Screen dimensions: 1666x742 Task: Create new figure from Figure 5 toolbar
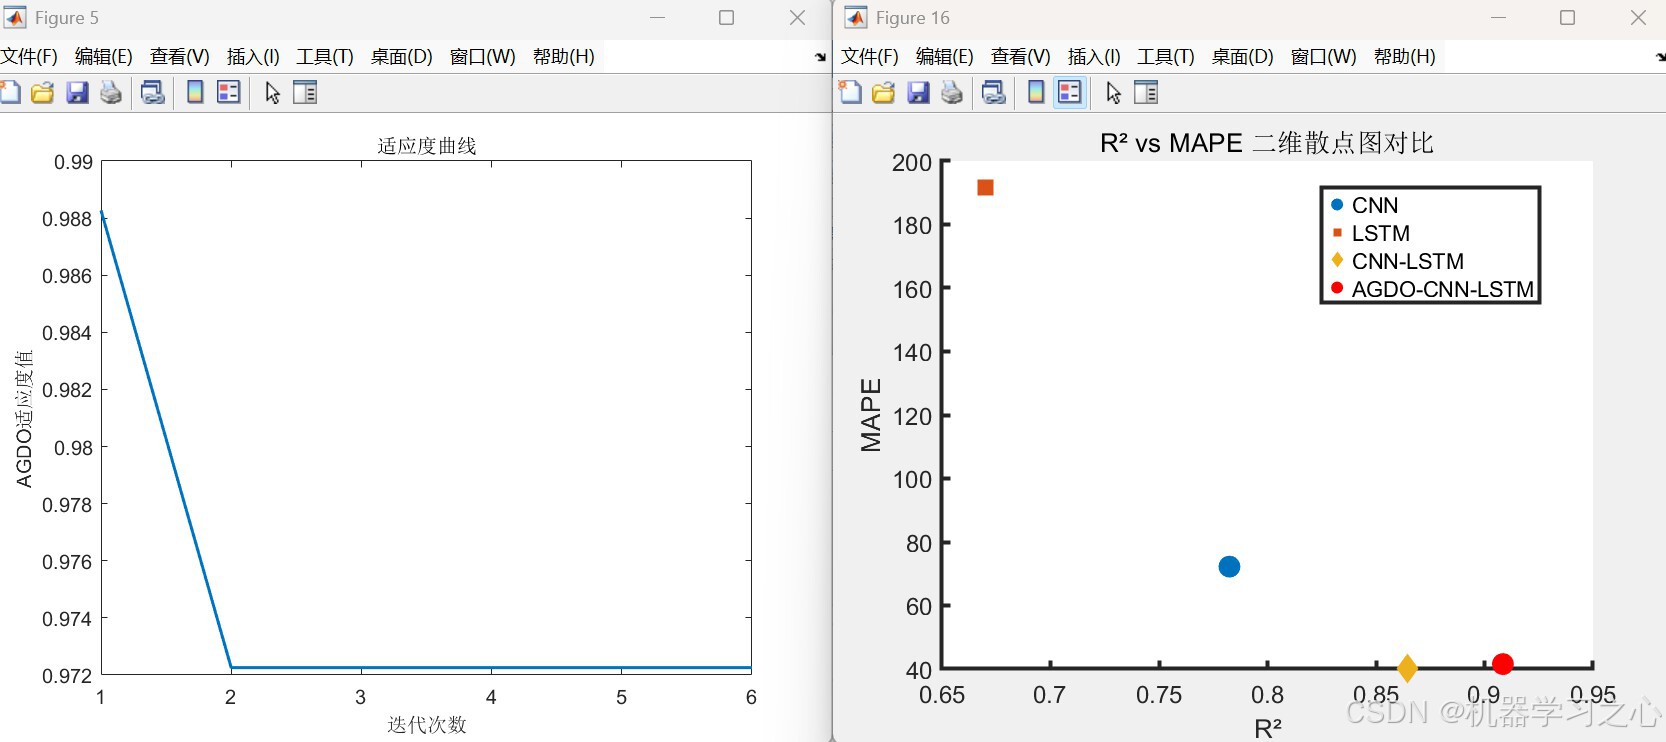[x=10, y=93]
